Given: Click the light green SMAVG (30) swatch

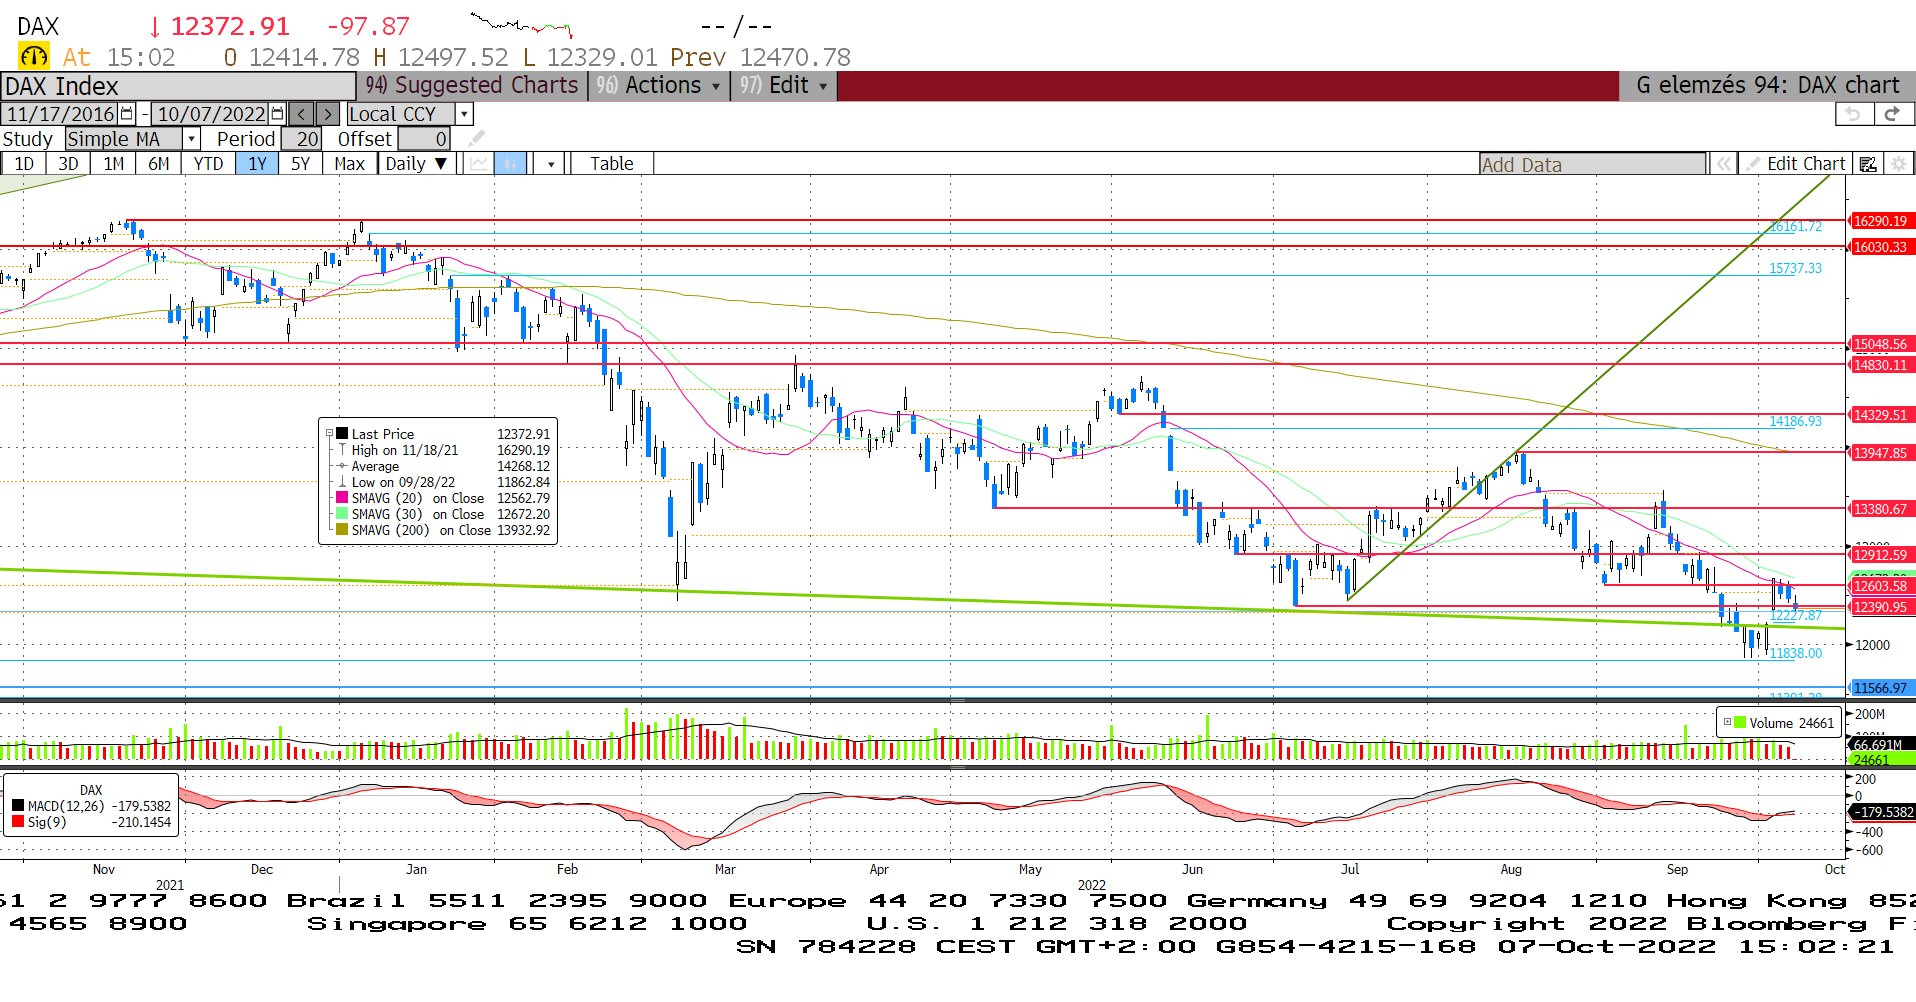Looking at the screenshot, I should (342, 514).
